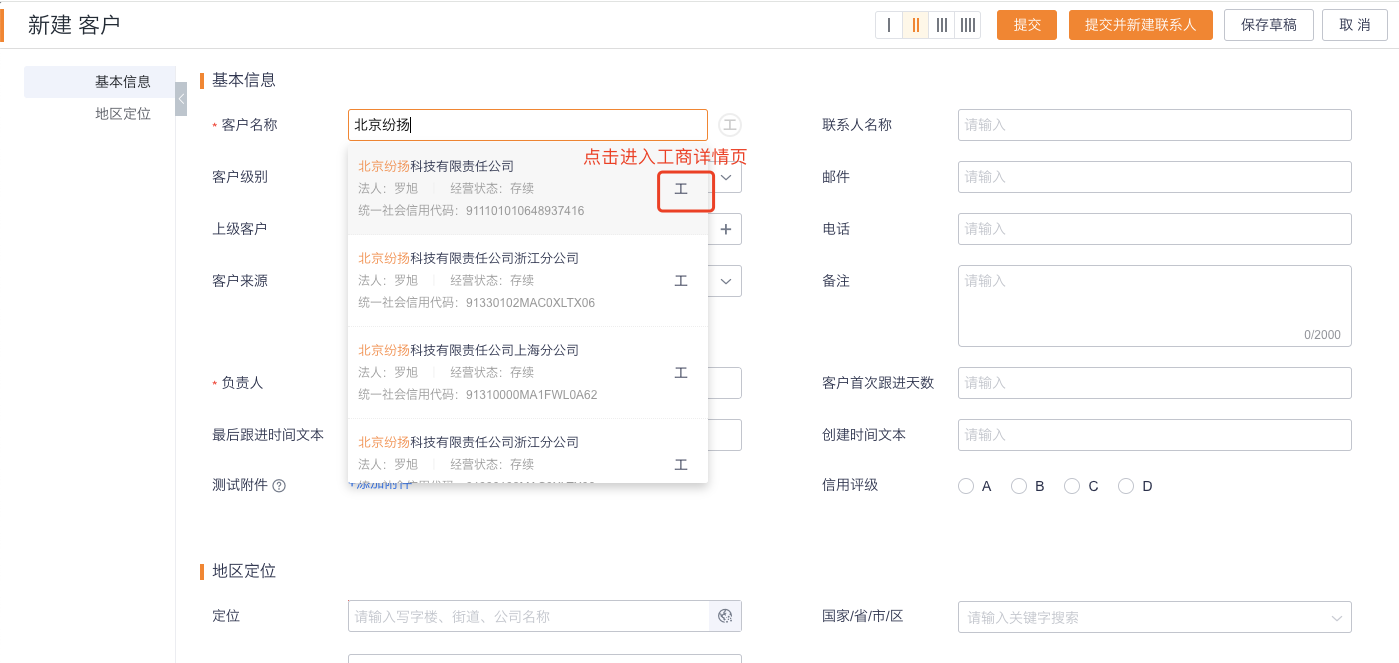This screenshot has width=1399, height=663.
Task: Click the 工 icon beside 客户名称 field
Action: click(730, 125)
